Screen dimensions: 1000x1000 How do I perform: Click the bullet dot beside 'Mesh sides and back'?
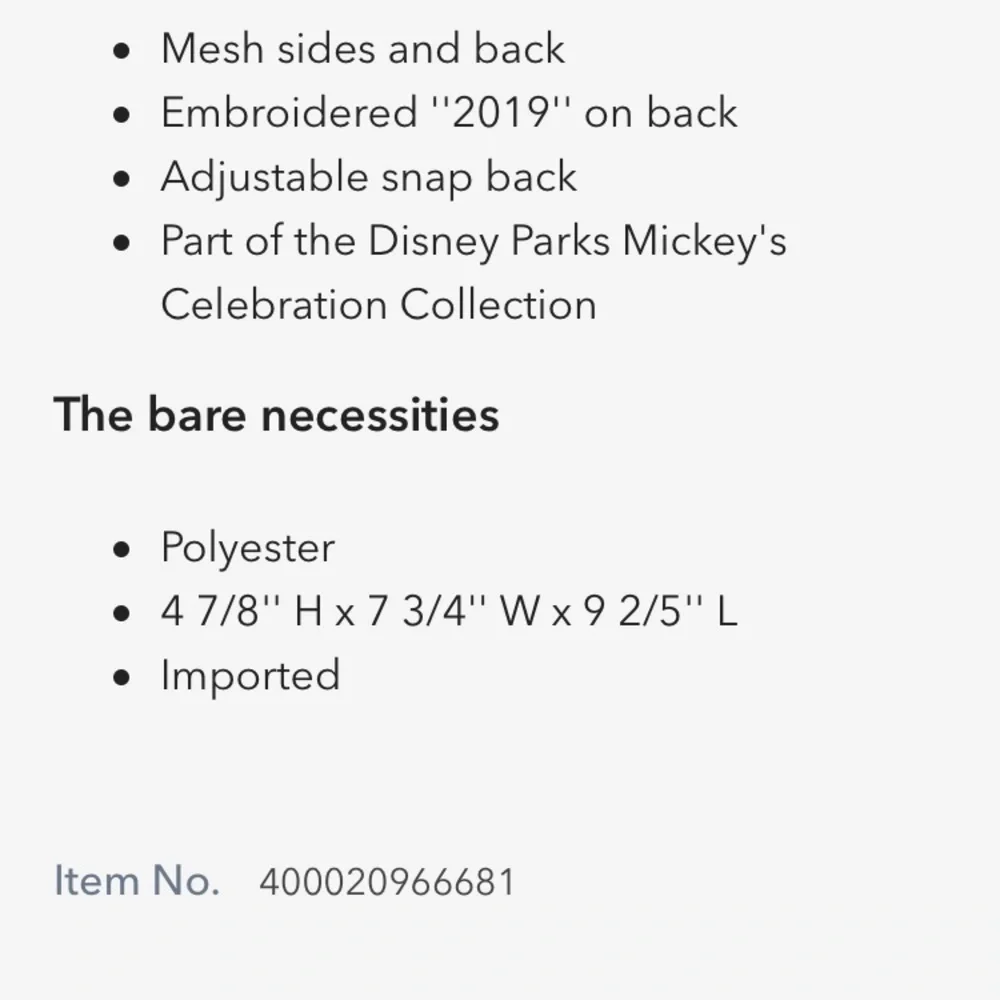tap(121, 51)
